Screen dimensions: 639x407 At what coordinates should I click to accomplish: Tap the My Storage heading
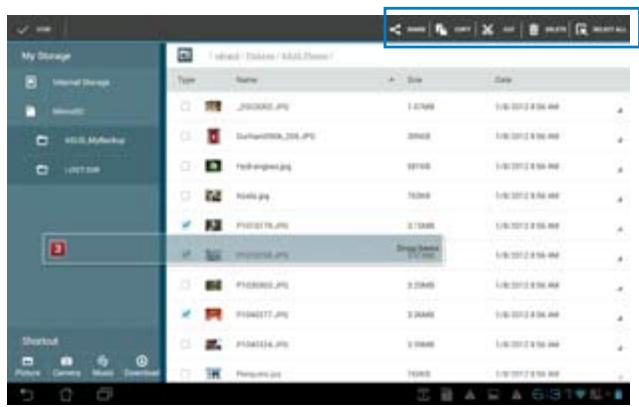pos(46,55)
